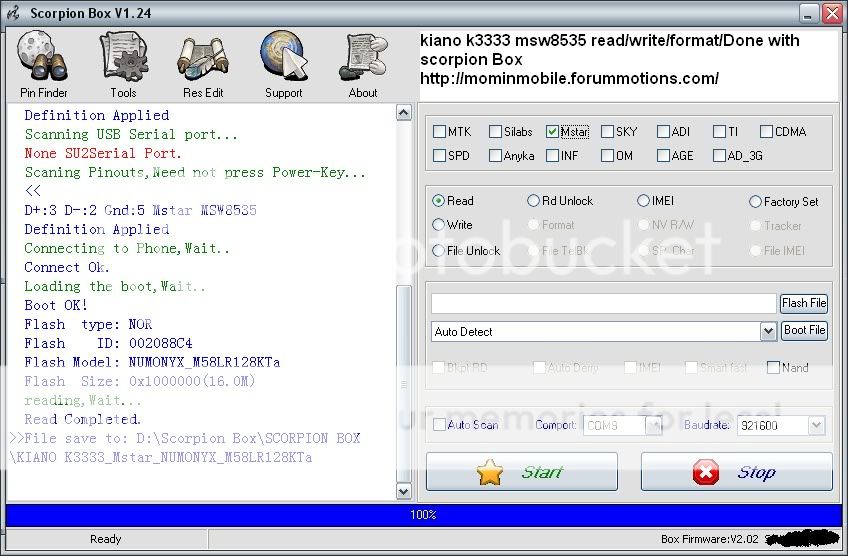The image size is (848, 556).
Task: Click 'None SU2Serial Port.' log line
Action: pos(103,153)
